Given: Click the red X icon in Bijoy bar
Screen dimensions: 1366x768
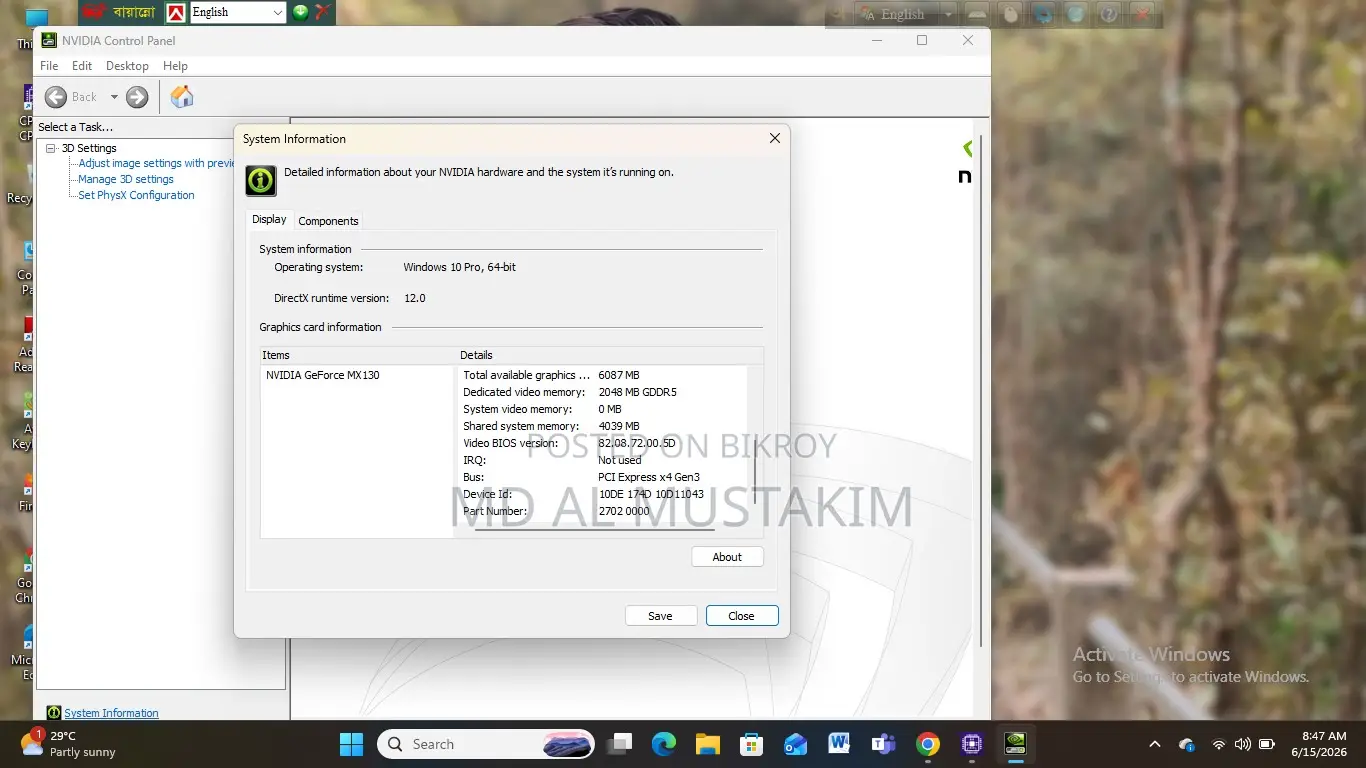Looking at the screenshot, I should (322, 12).
